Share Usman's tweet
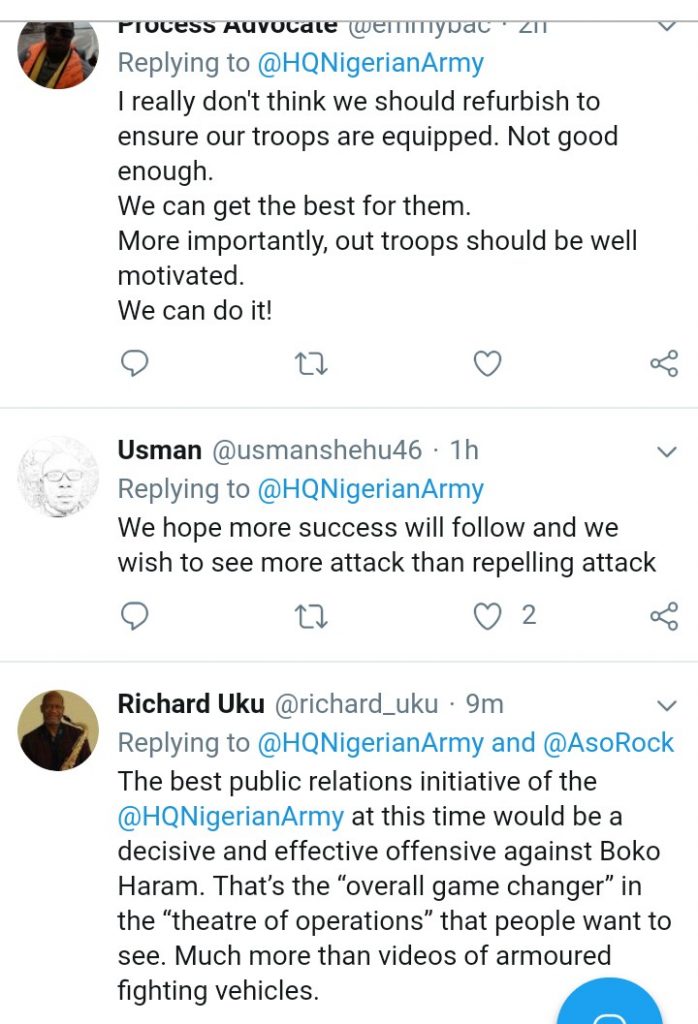The image size is (698, 1024). pos(664,617)
